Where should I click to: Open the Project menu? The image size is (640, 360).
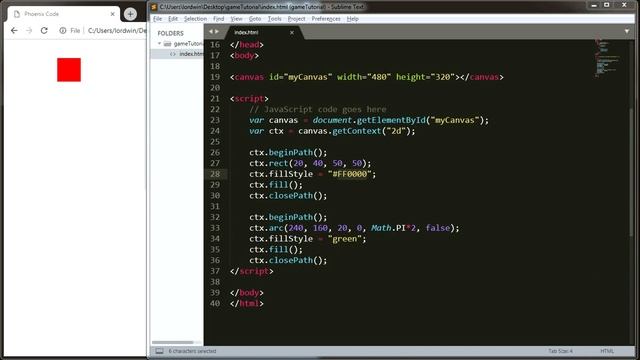pyautogui.click(x=296, y=19)
